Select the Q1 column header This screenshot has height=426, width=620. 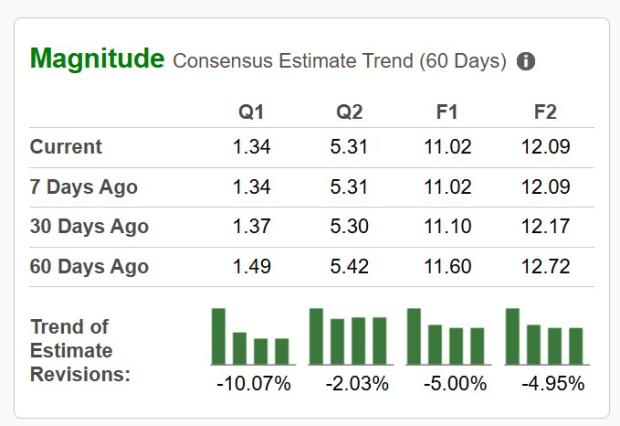tap(251, 112)
